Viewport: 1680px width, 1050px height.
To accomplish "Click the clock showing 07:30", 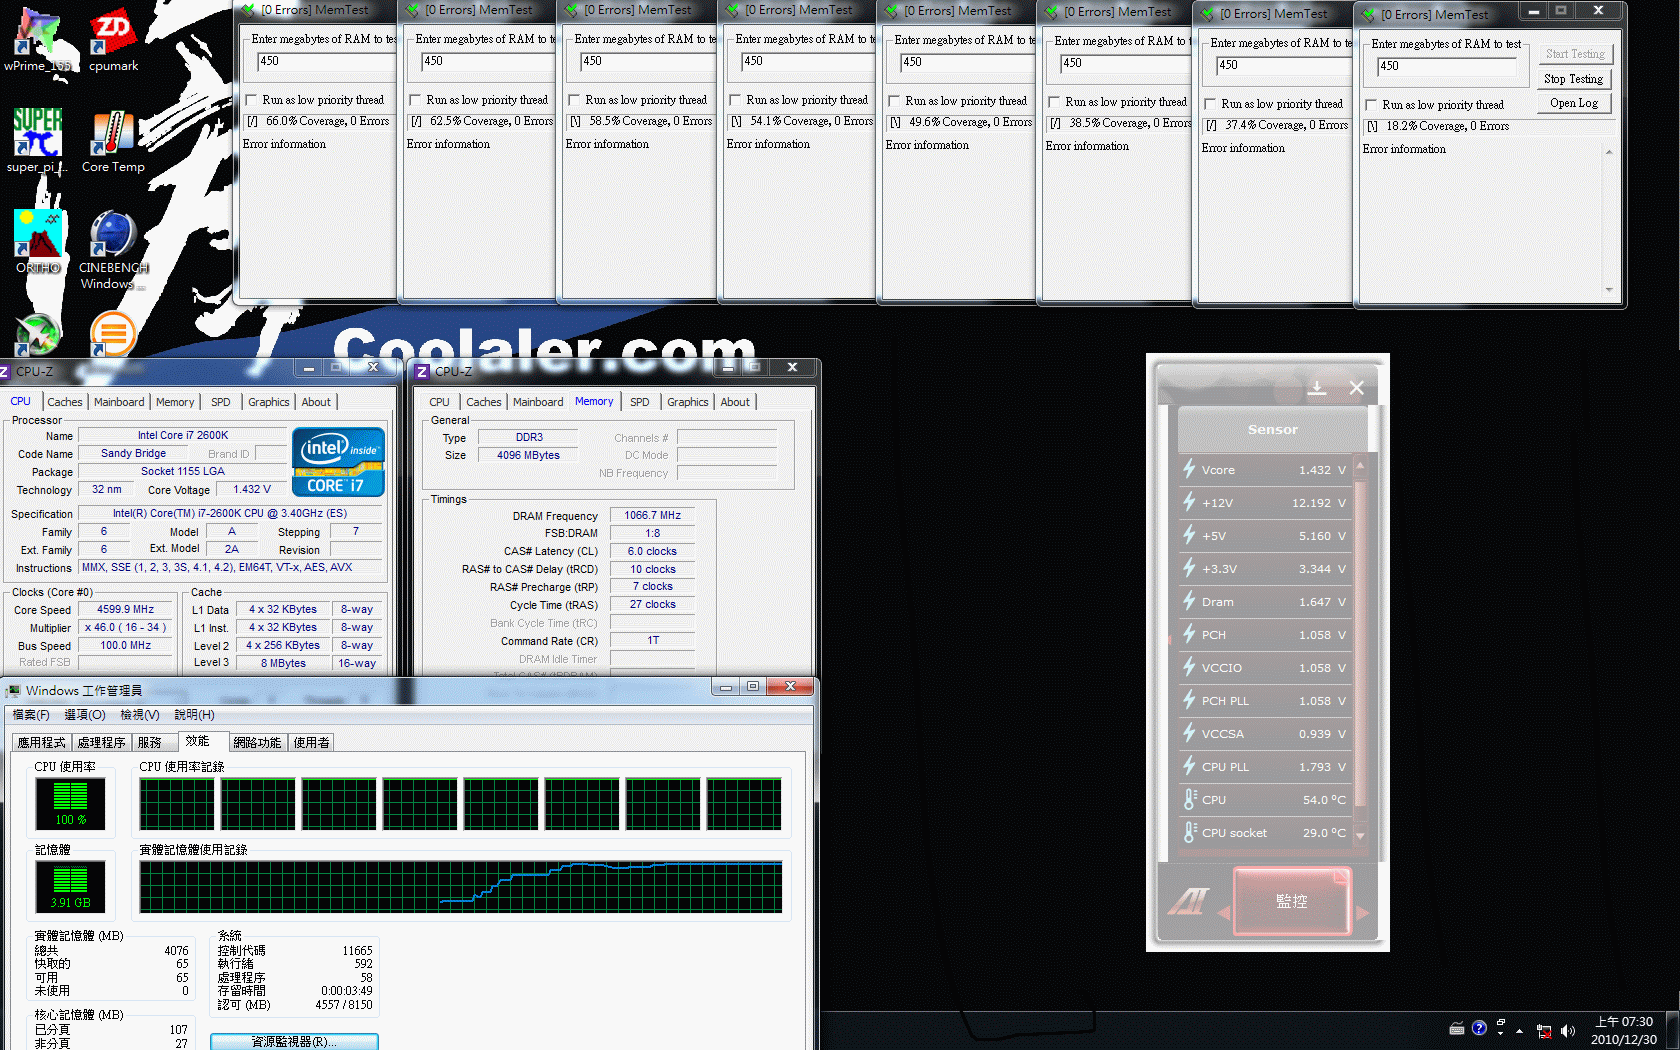I will (x=1624, y=1022).
